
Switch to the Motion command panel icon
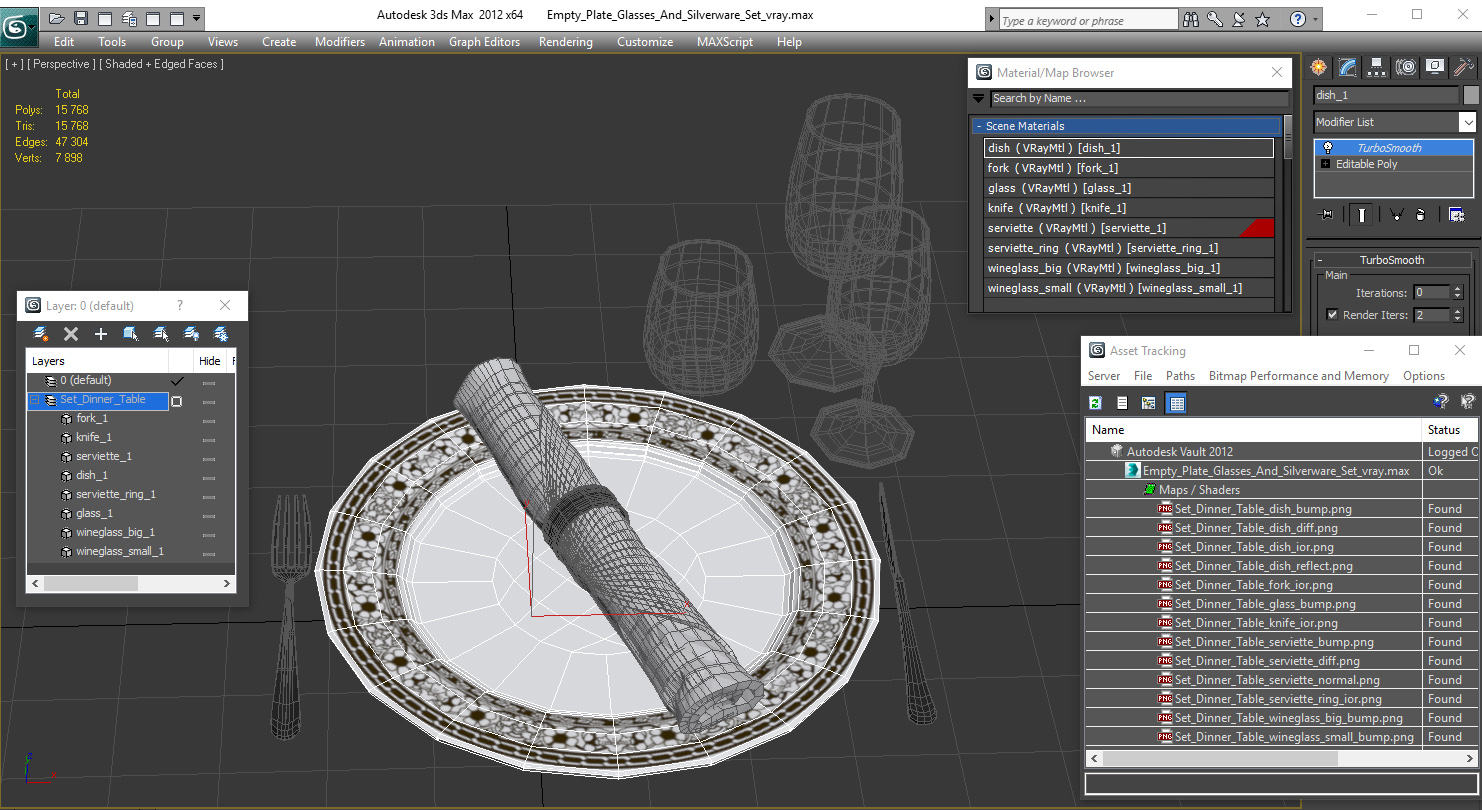[x=1406, y=67]
